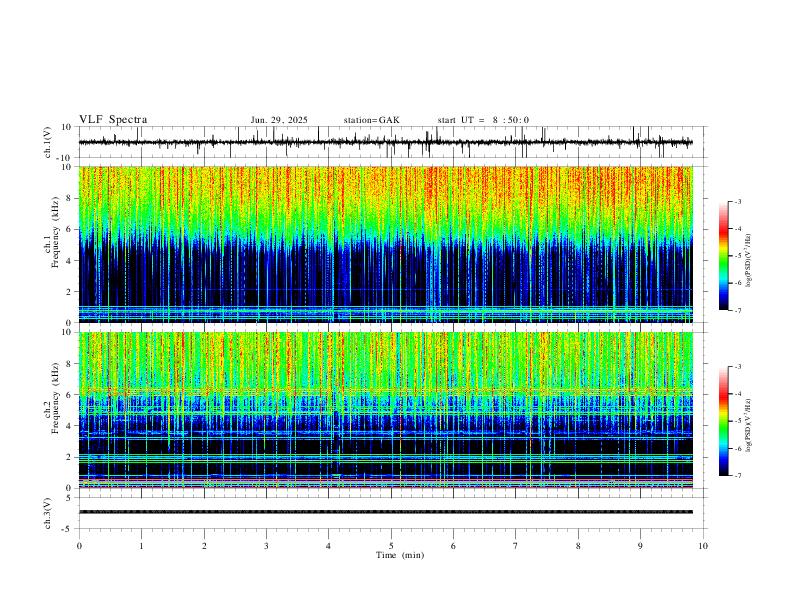Click the "log(PSD)(V²/Hz)" label beside ch.2 color bar
The width and height of the screenshot is (792, 612).
[x=749, y=426]
